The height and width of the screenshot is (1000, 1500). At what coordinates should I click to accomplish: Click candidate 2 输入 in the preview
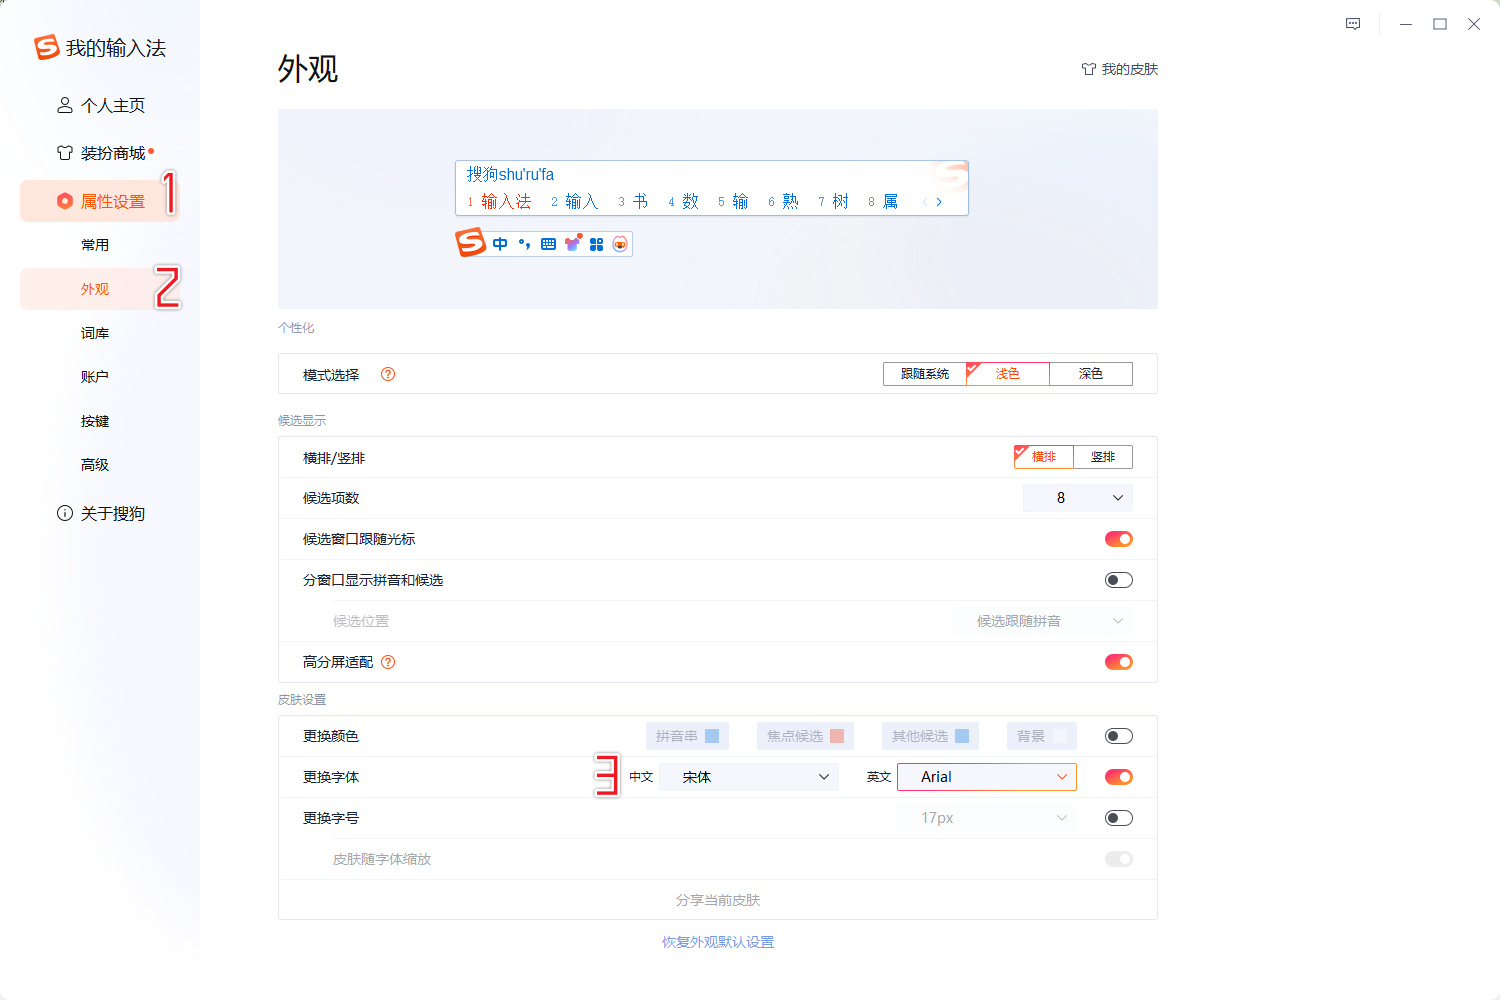pyautogui.click(x=574, y=202)
